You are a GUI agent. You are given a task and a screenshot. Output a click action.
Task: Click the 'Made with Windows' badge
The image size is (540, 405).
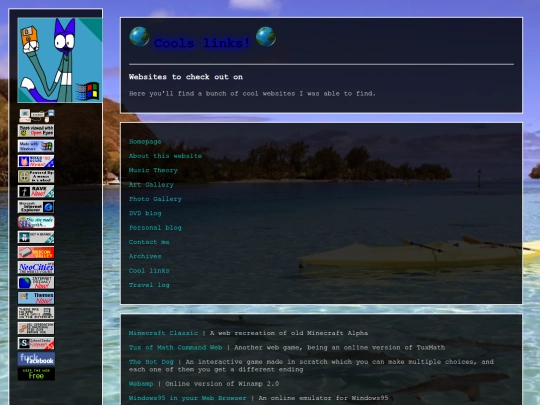[36, 146]
